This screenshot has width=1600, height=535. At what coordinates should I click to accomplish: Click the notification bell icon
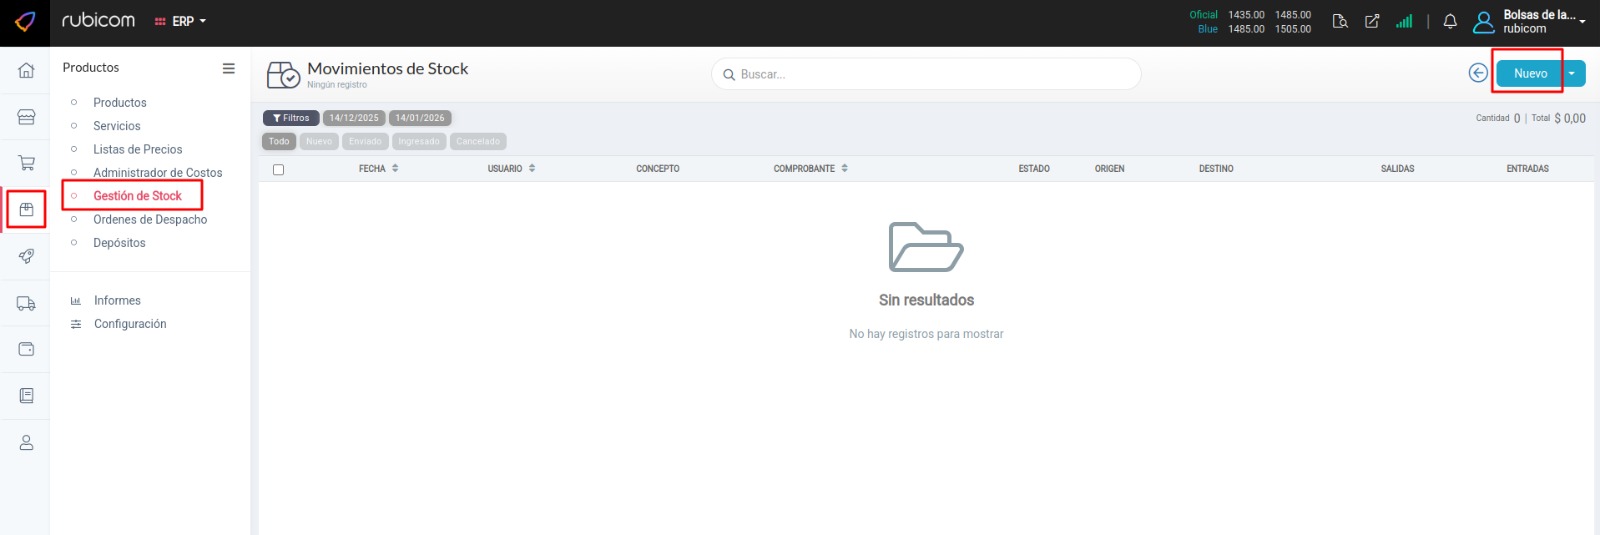[1450, 21]
